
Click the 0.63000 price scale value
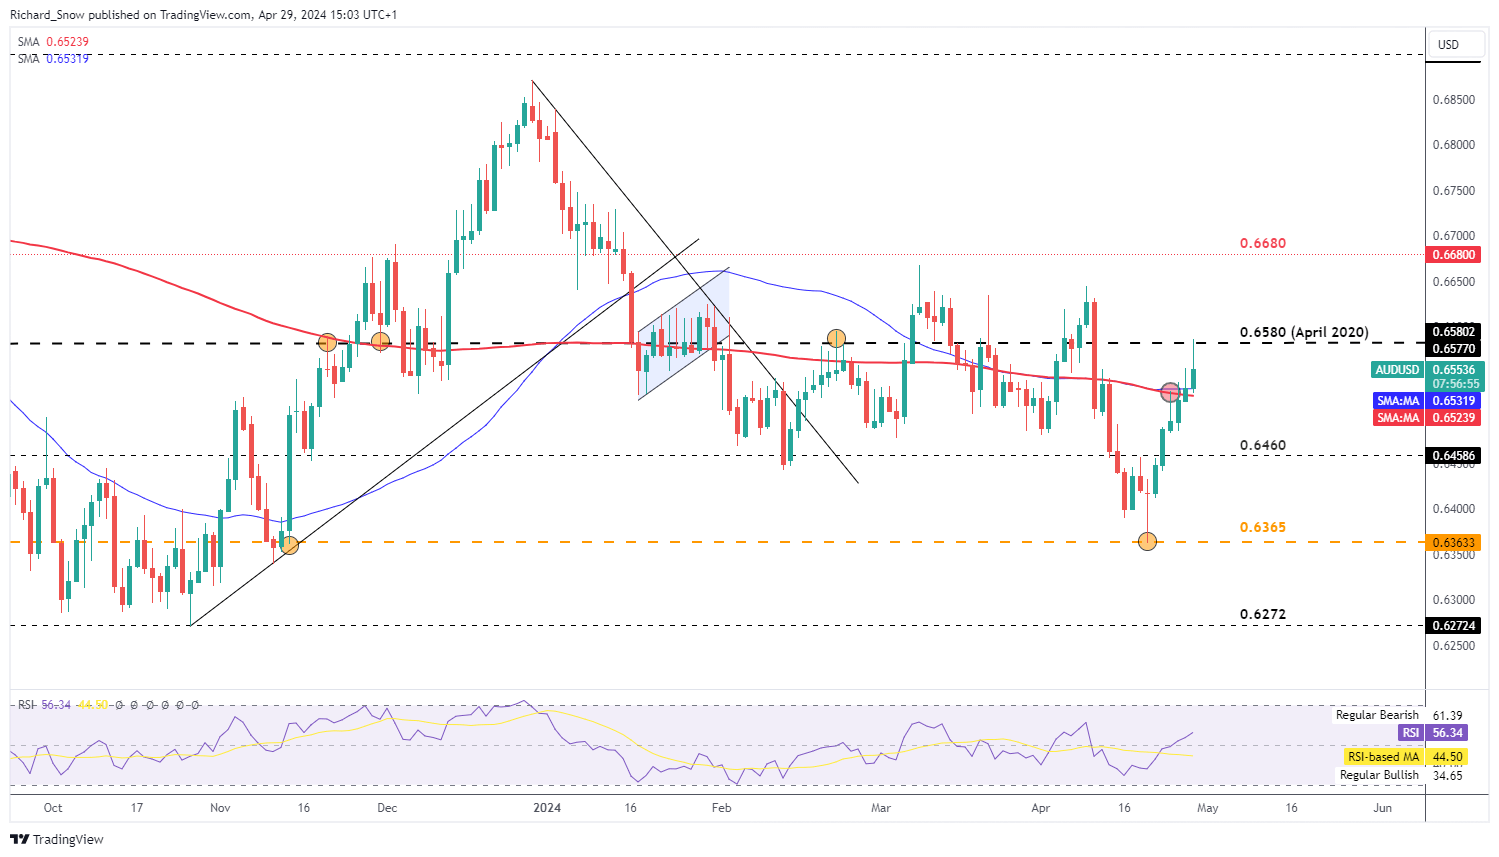tap(1454, 600)
